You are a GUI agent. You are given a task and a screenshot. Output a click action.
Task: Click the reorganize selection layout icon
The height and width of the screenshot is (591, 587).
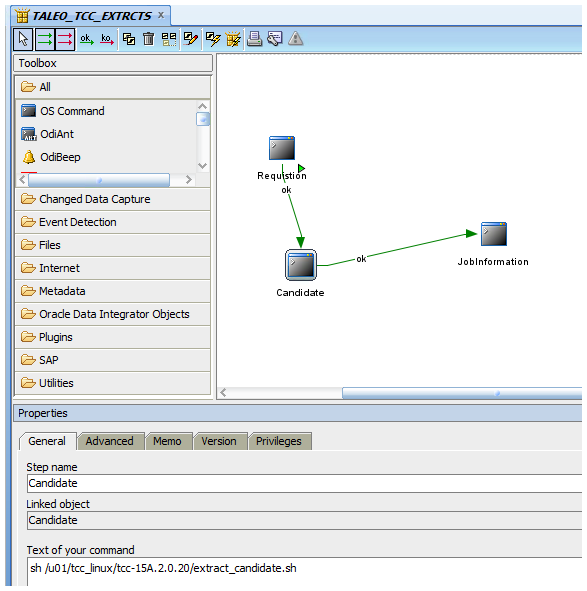[169, 39]
